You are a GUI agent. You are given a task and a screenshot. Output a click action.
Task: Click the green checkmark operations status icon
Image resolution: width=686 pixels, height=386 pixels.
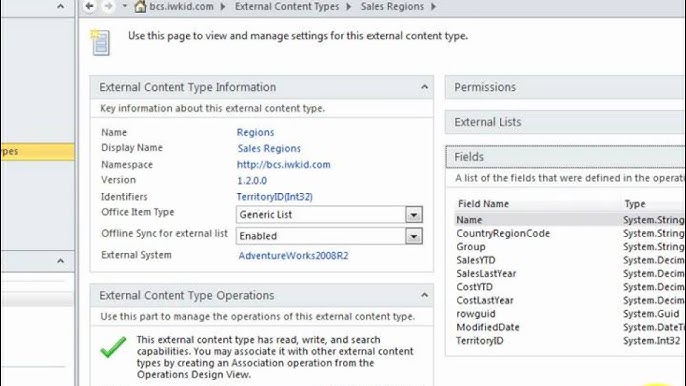pyautogui.click(x=113, y=347)
